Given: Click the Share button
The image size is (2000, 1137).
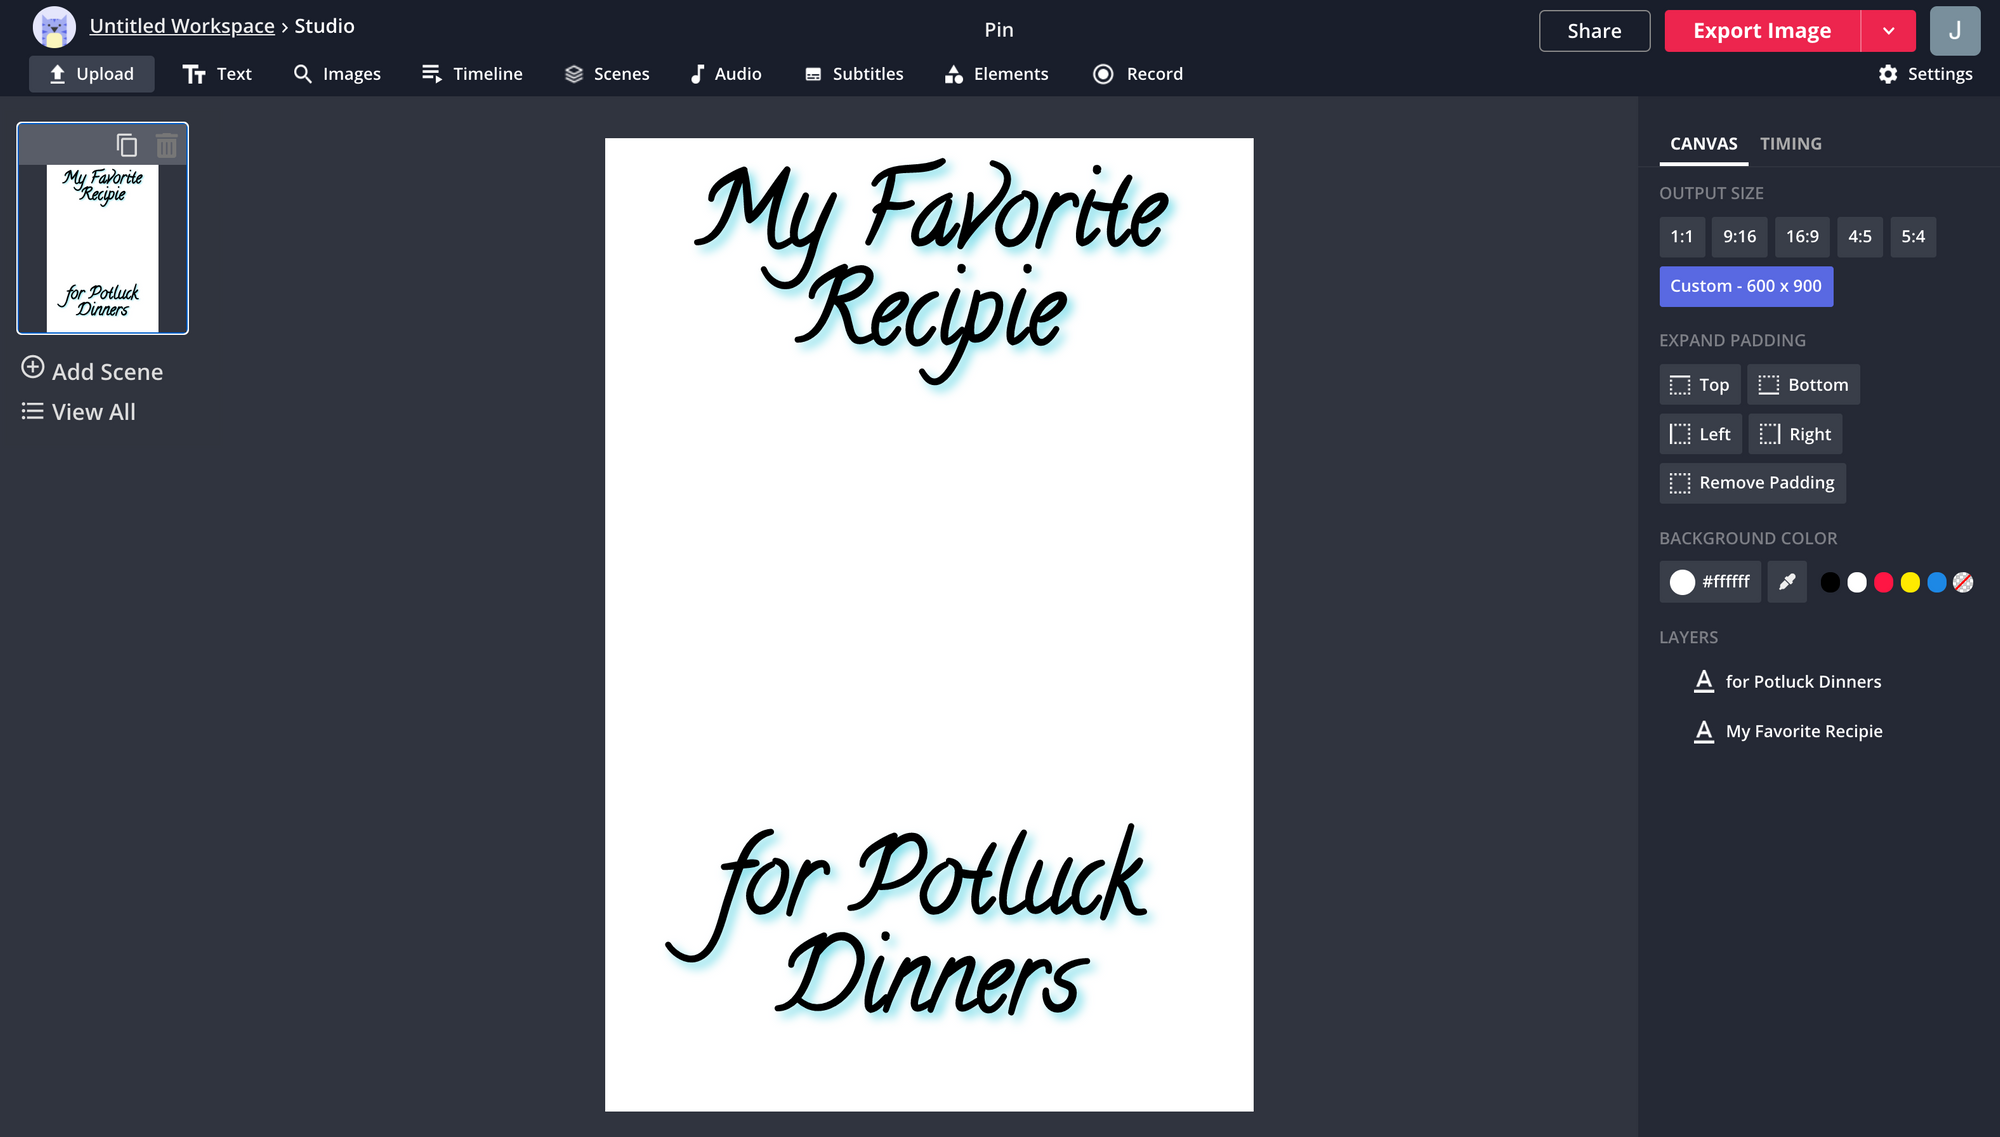Looking at the screenshot, I should (x=1594, y=31).
